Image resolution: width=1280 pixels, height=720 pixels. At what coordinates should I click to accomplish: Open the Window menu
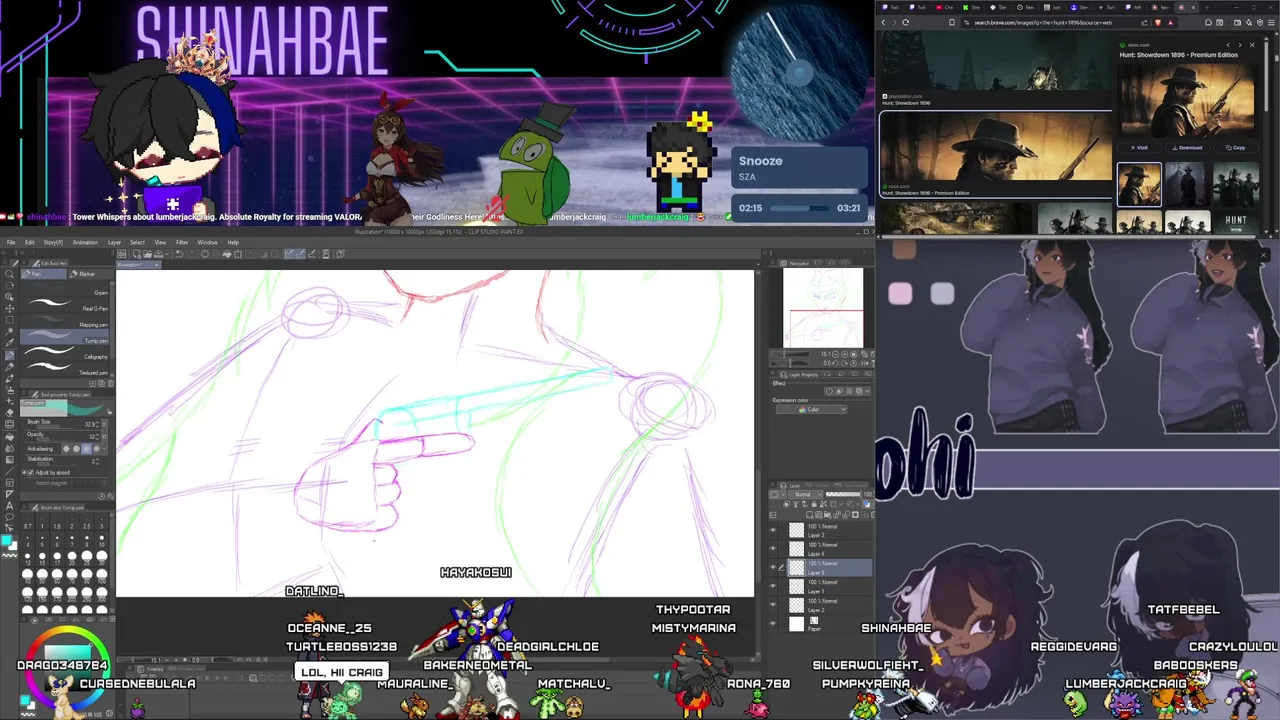coord(207,242)
